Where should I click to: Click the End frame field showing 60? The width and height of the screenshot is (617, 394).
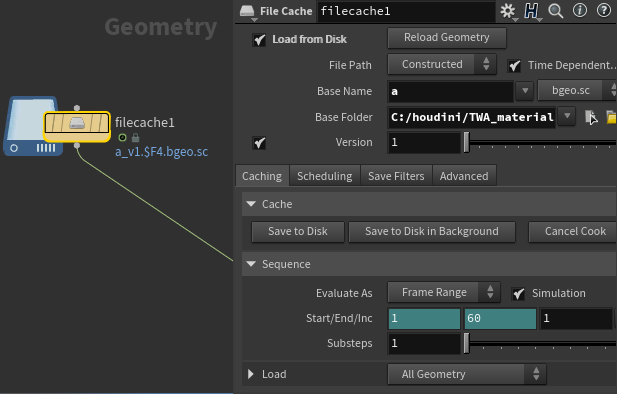click(x=500, y=318)
